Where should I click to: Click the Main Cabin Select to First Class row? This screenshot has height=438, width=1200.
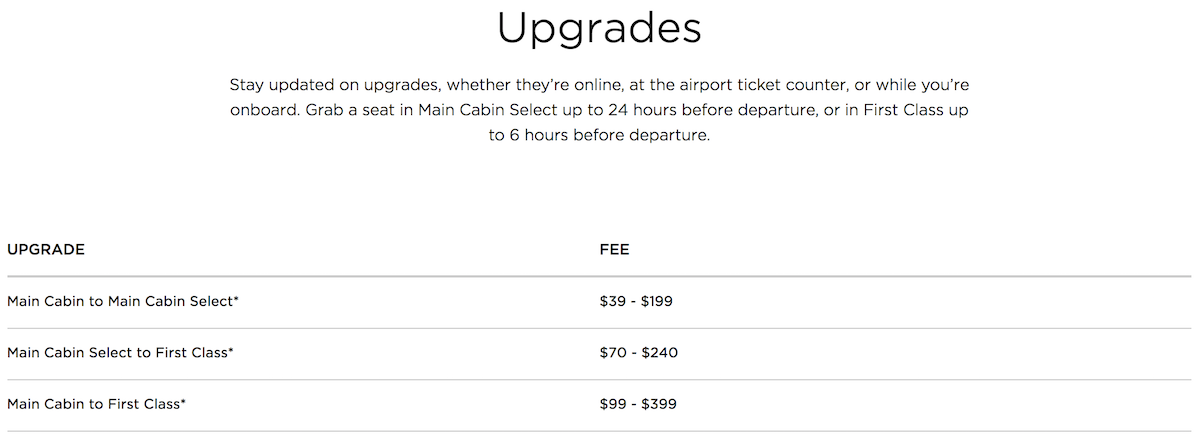pyautogui.click(x=599, y=353)
